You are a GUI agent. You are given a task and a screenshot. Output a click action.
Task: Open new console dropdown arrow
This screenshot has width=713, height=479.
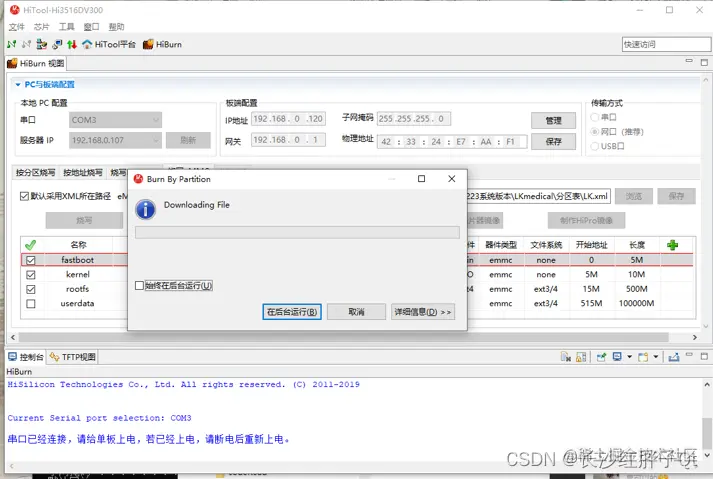click(x=656, y=357)
